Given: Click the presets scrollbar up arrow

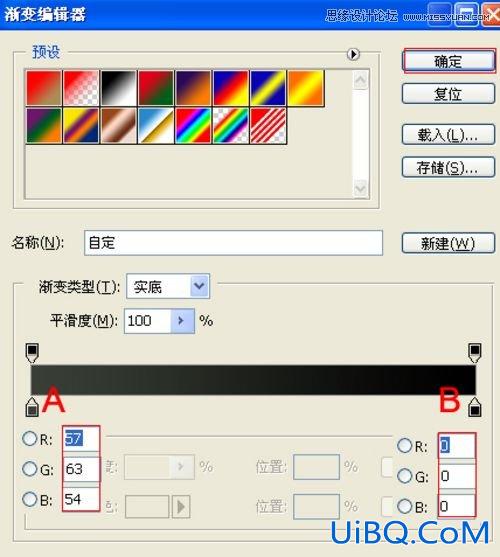Looking at the screenshot, I should point(360,80).
